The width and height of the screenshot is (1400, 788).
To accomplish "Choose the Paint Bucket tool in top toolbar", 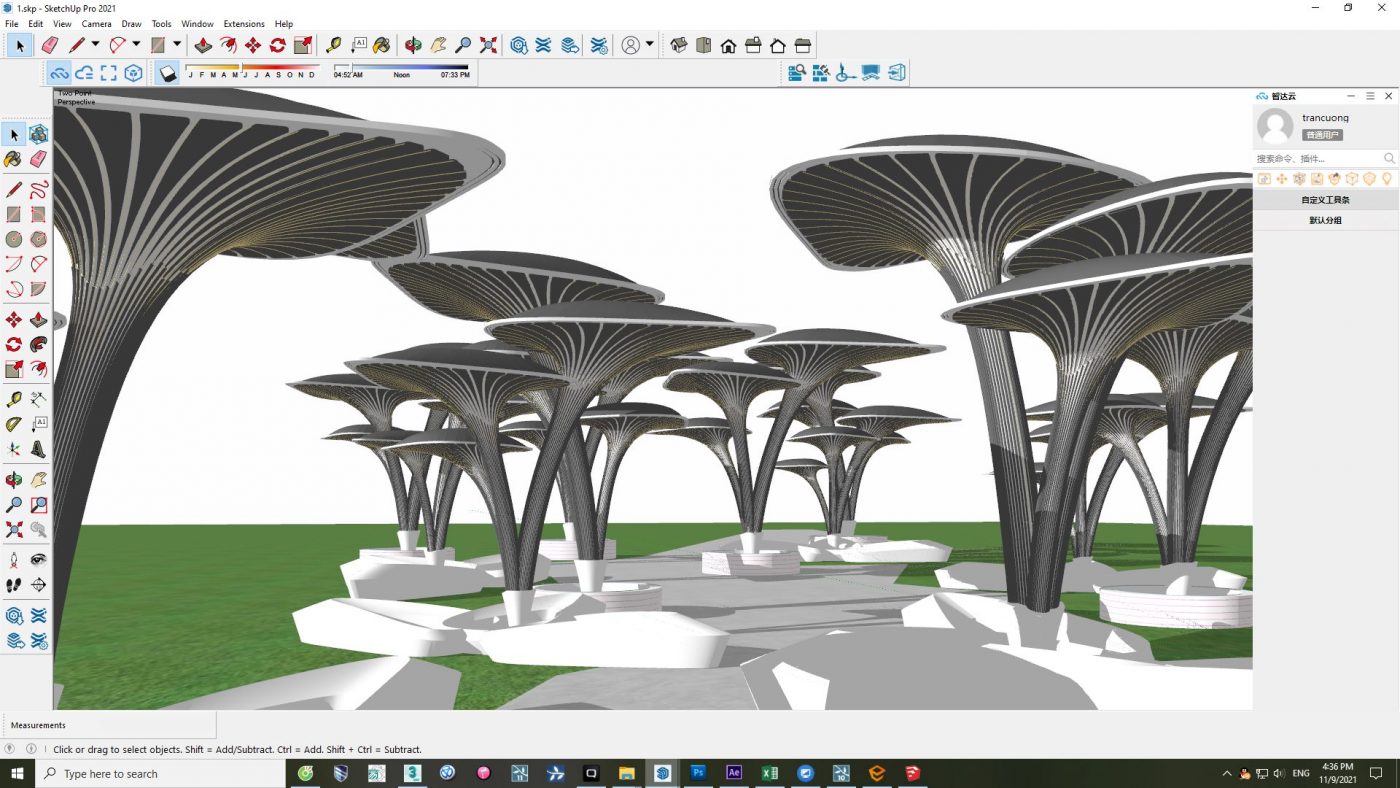I will (x=381, y=45).
